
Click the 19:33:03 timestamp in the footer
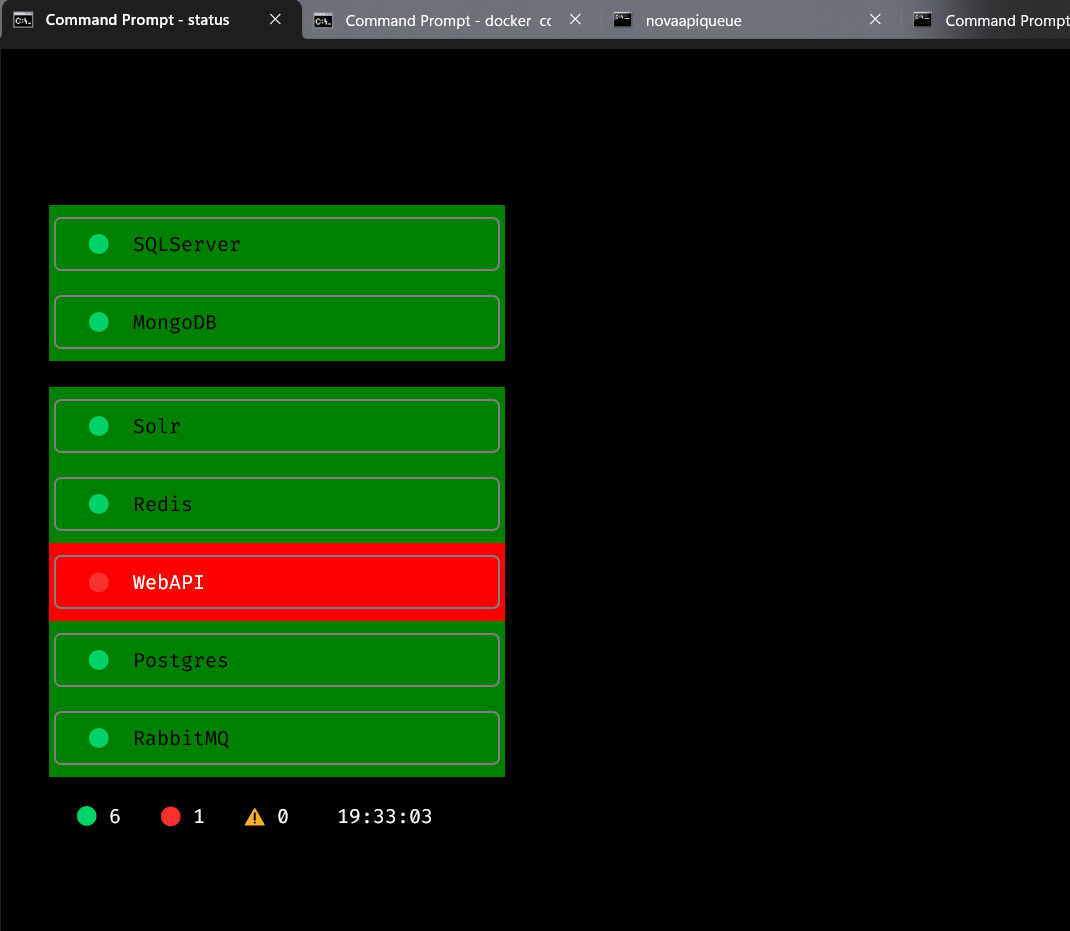(384, 817)
